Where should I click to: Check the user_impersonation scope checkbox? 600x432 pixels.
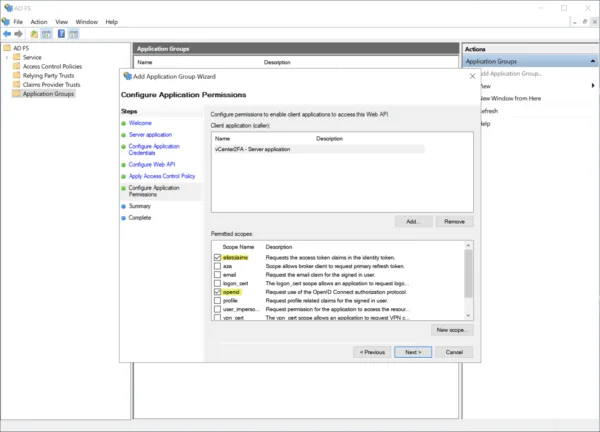[x=217, y=309]
